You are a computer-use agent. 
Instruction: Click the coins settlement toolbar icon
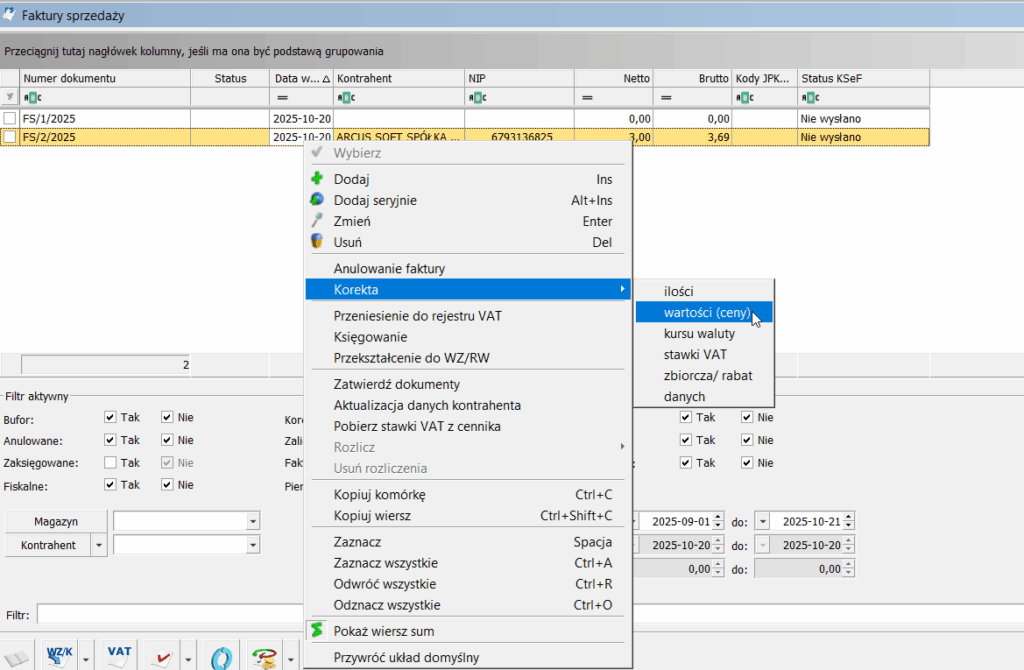pos(264,657)
